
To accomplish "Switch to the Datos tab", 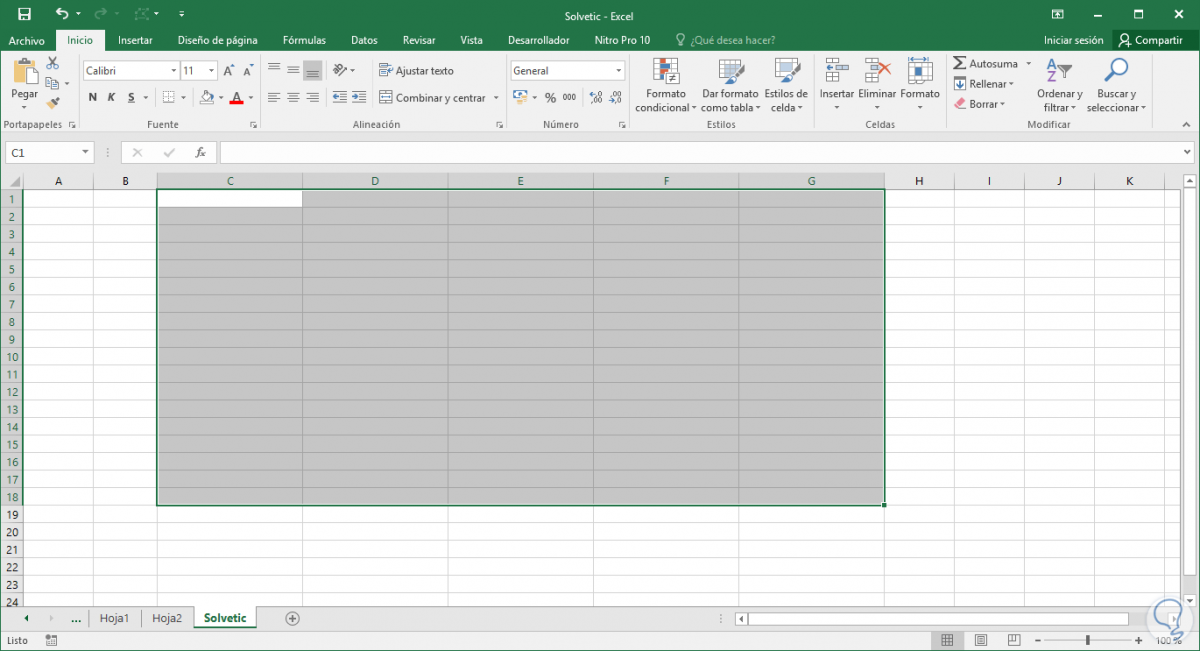I will (x=364, y=40).
